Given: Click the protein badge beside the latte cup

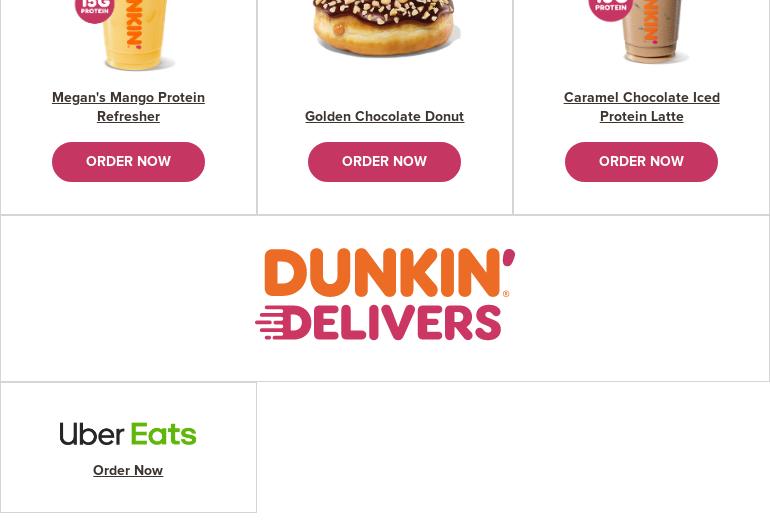Looking at the screenshot, I should pyautogui.click(x=611, y=7).
